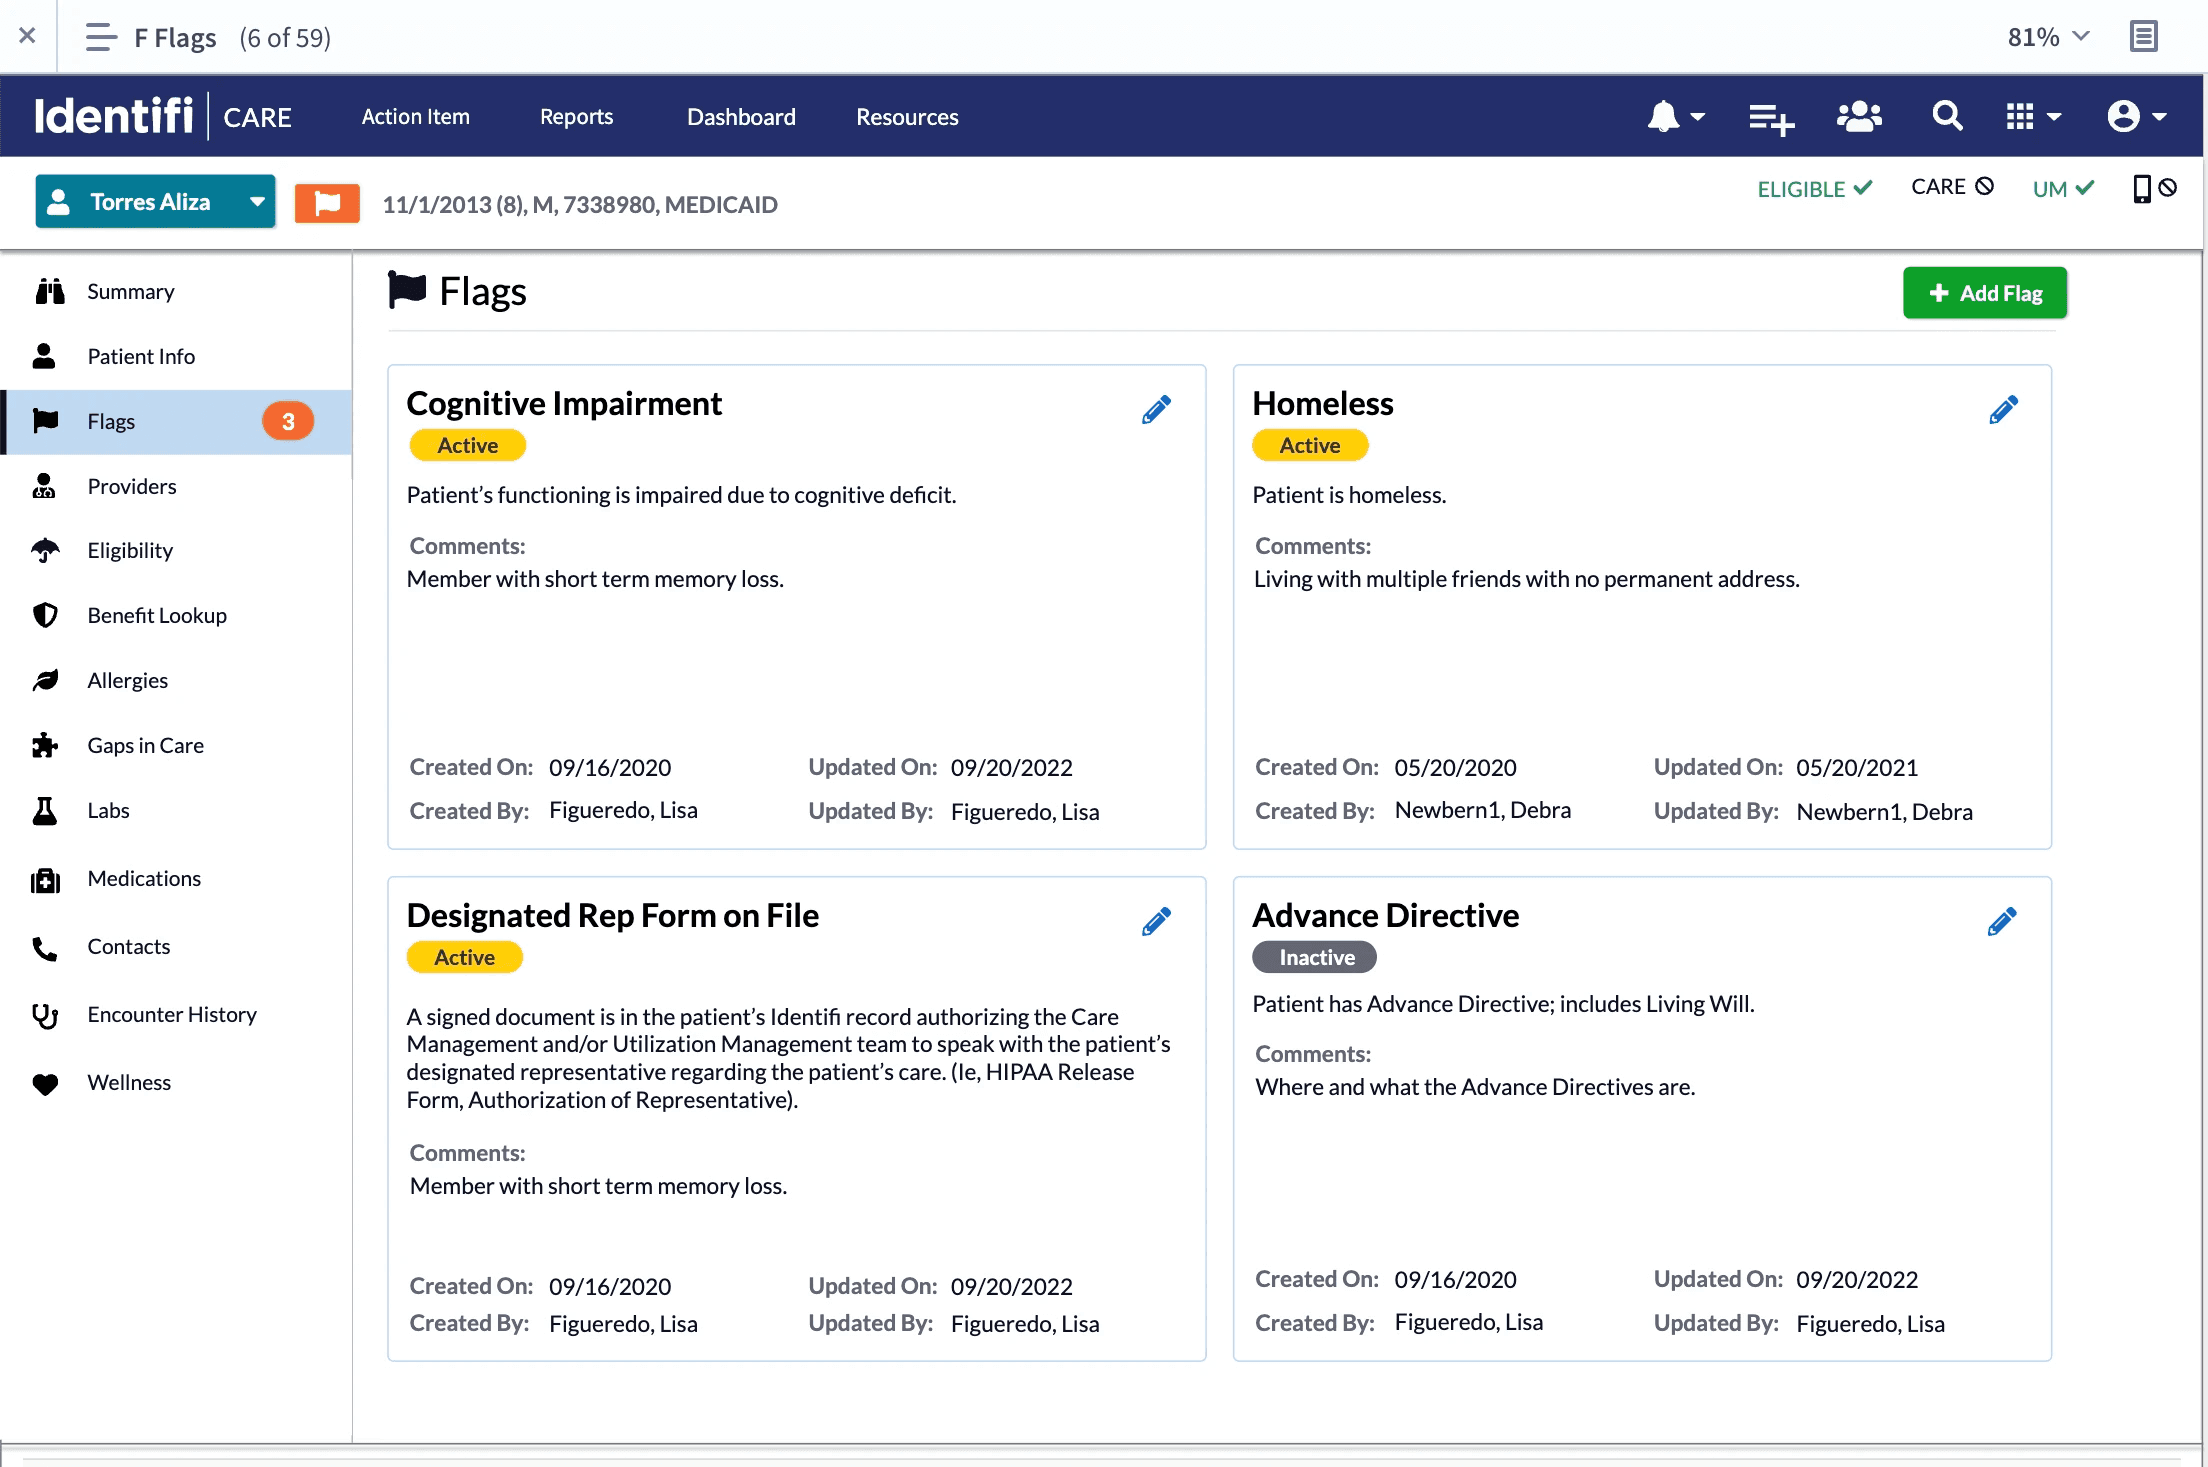Open Medications in the sidebar

[x=144, y=878]
